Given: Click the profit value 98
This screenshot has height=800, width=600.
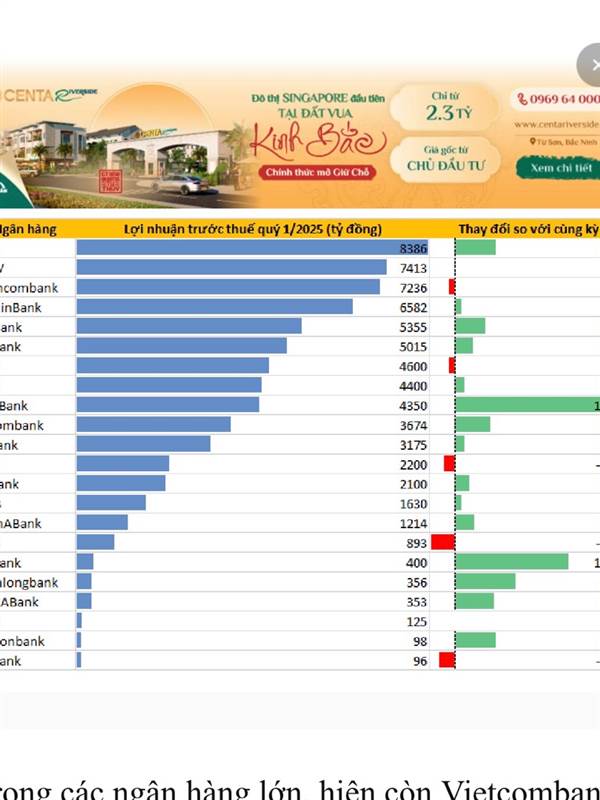Looking at the screenshot, I should (420, 641).
